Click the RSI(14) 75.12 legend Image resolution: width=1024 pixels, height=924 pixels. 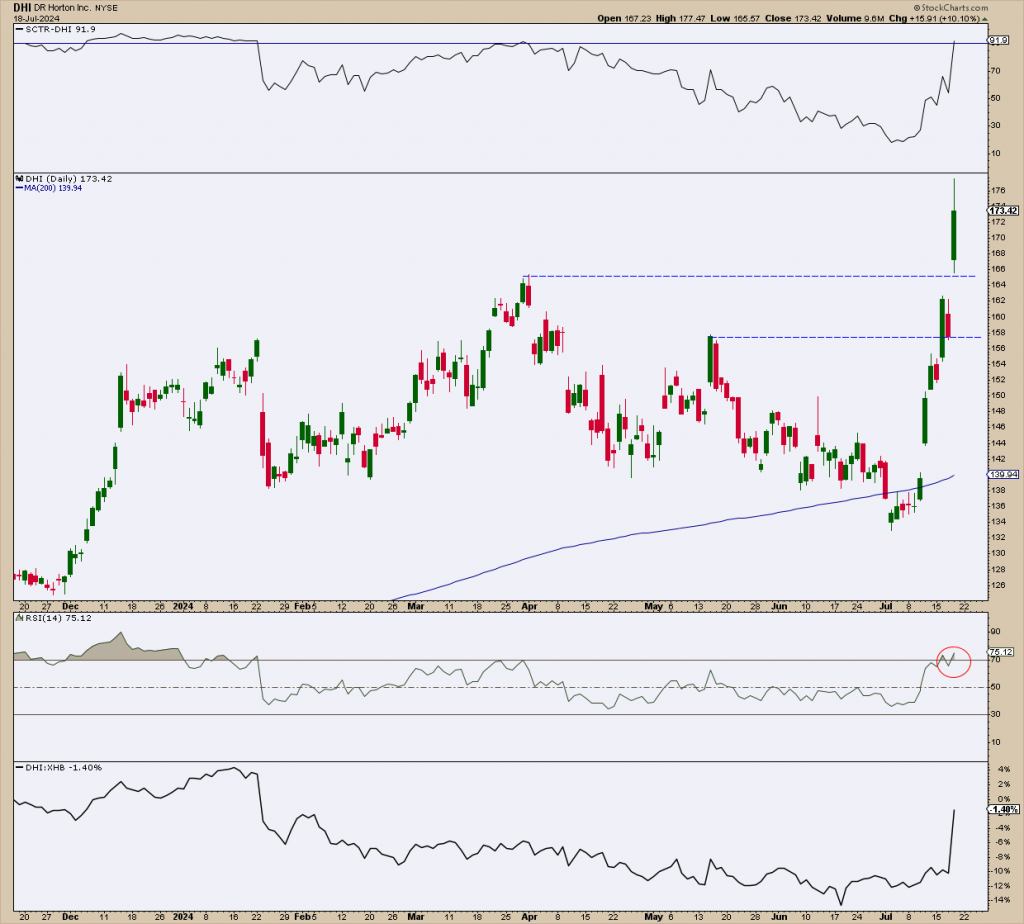[54, 618]
